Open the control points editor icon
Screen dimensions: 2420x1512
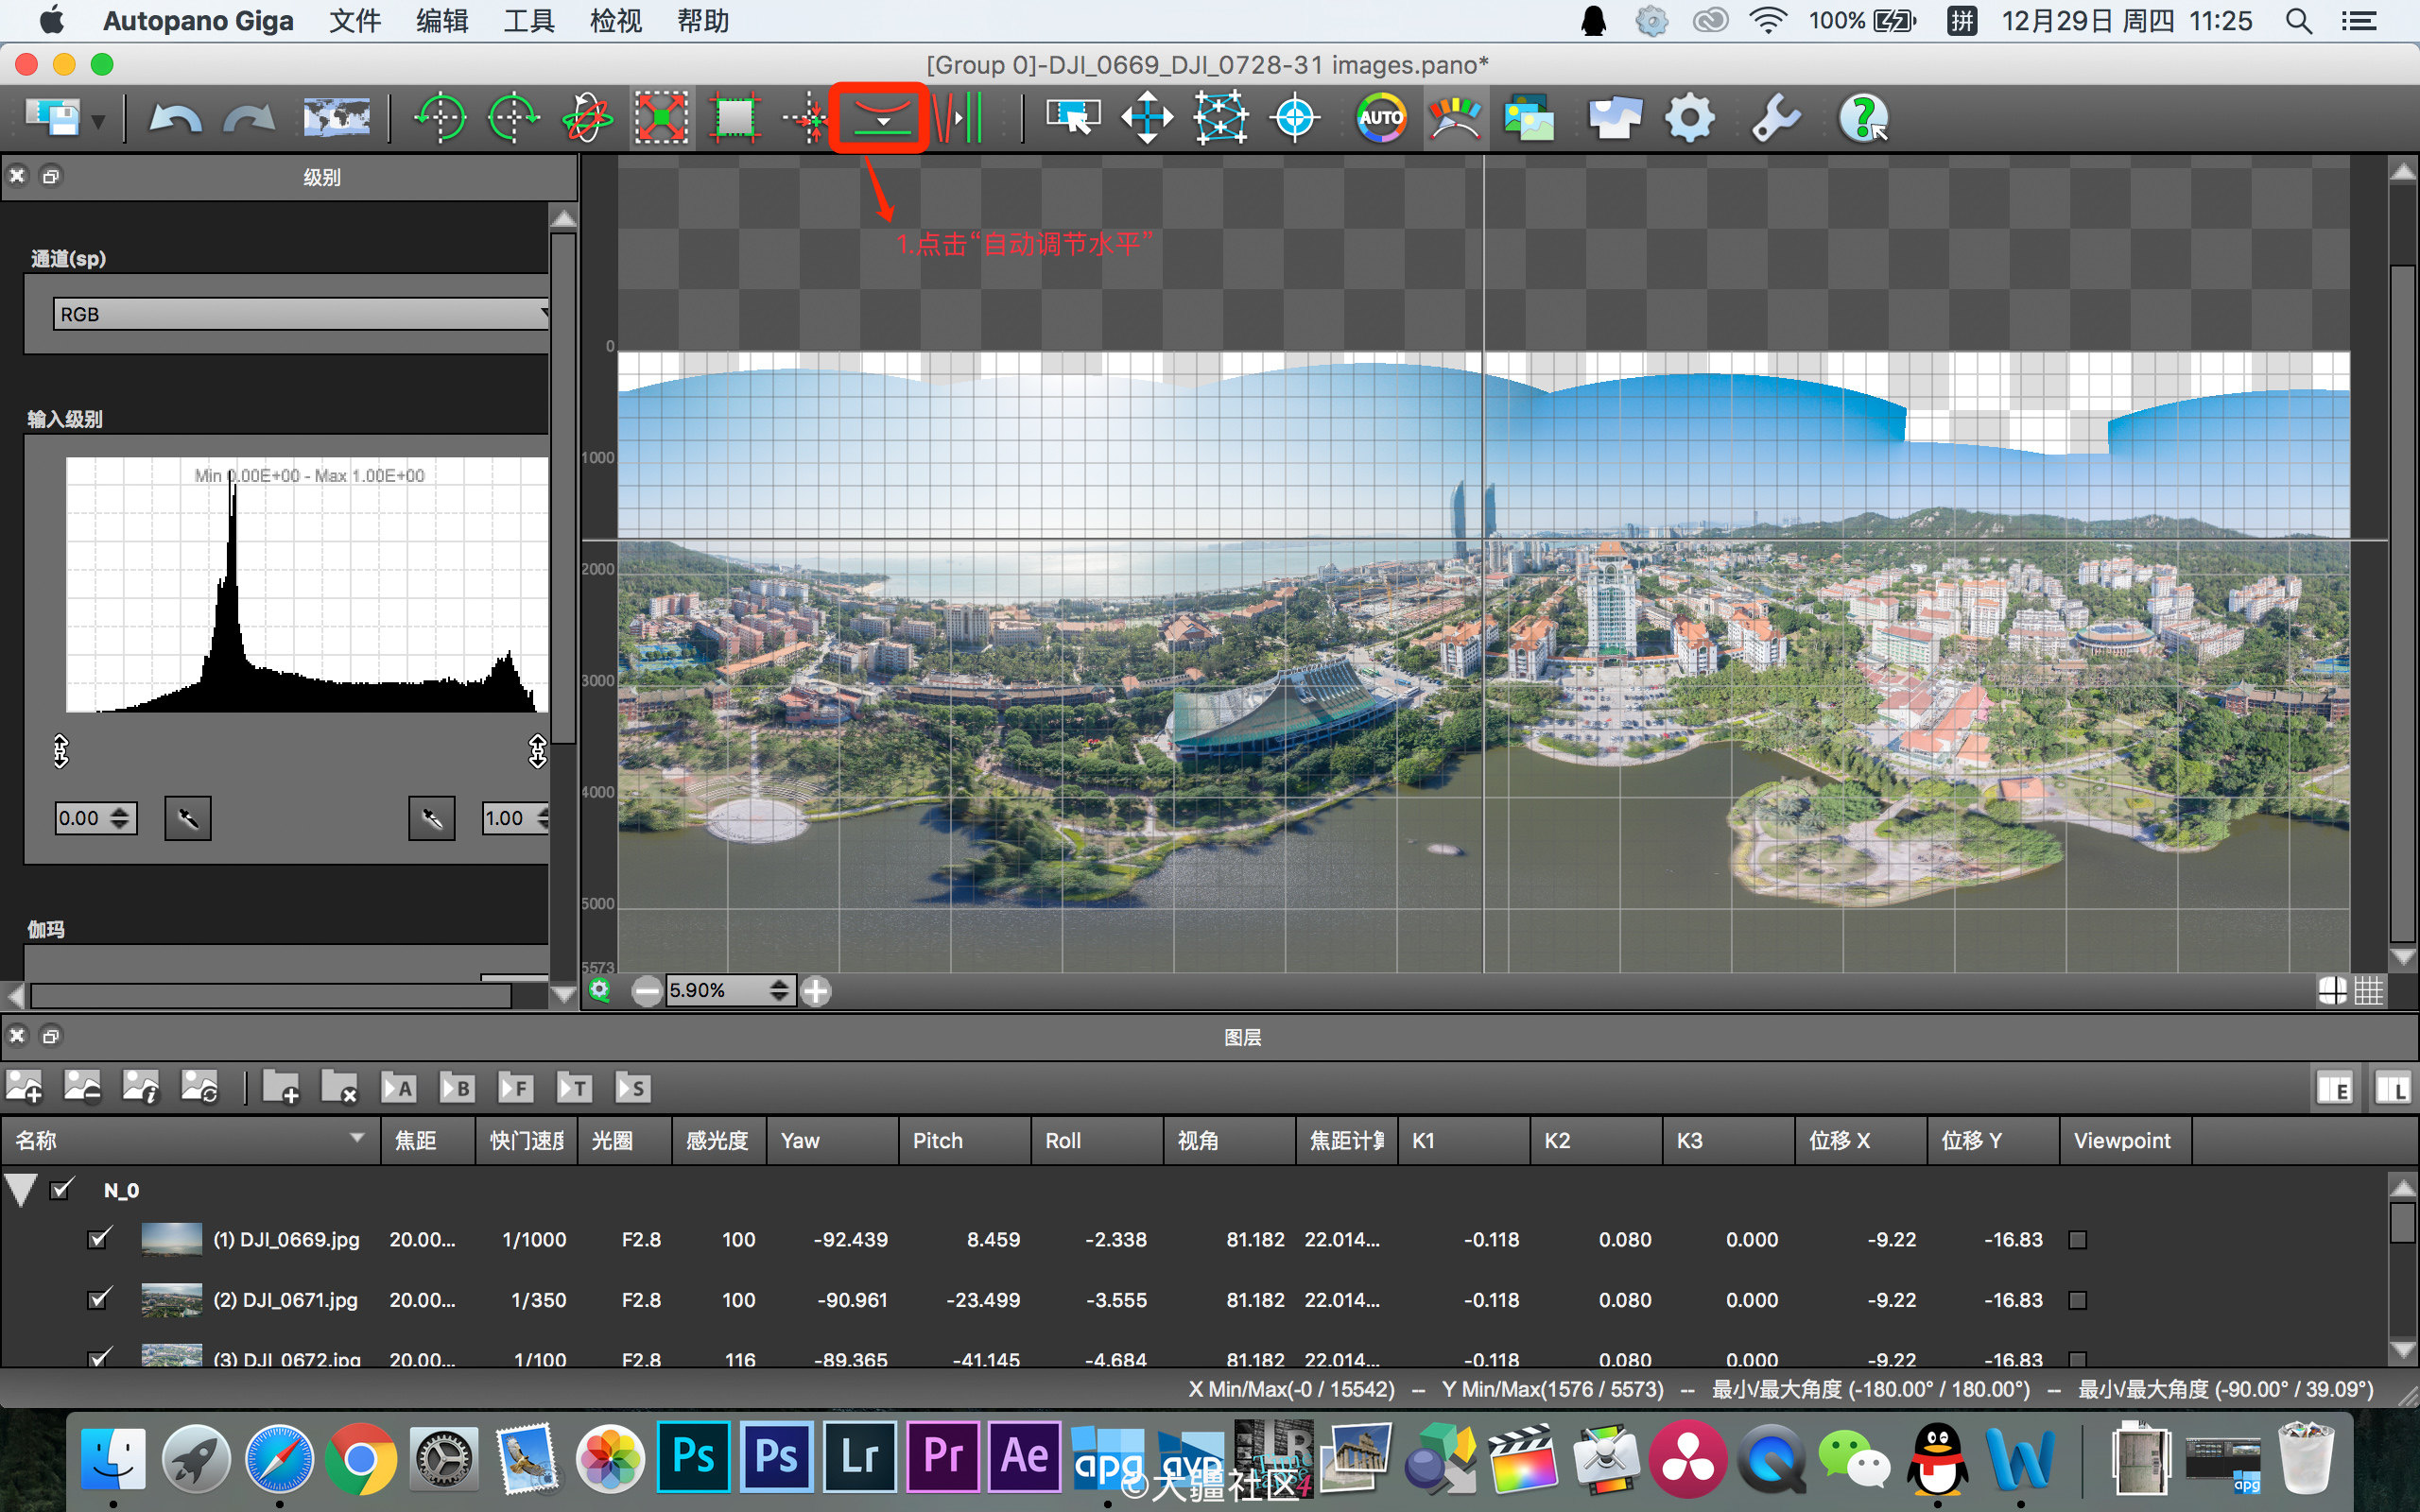[x=1221, y=118]
